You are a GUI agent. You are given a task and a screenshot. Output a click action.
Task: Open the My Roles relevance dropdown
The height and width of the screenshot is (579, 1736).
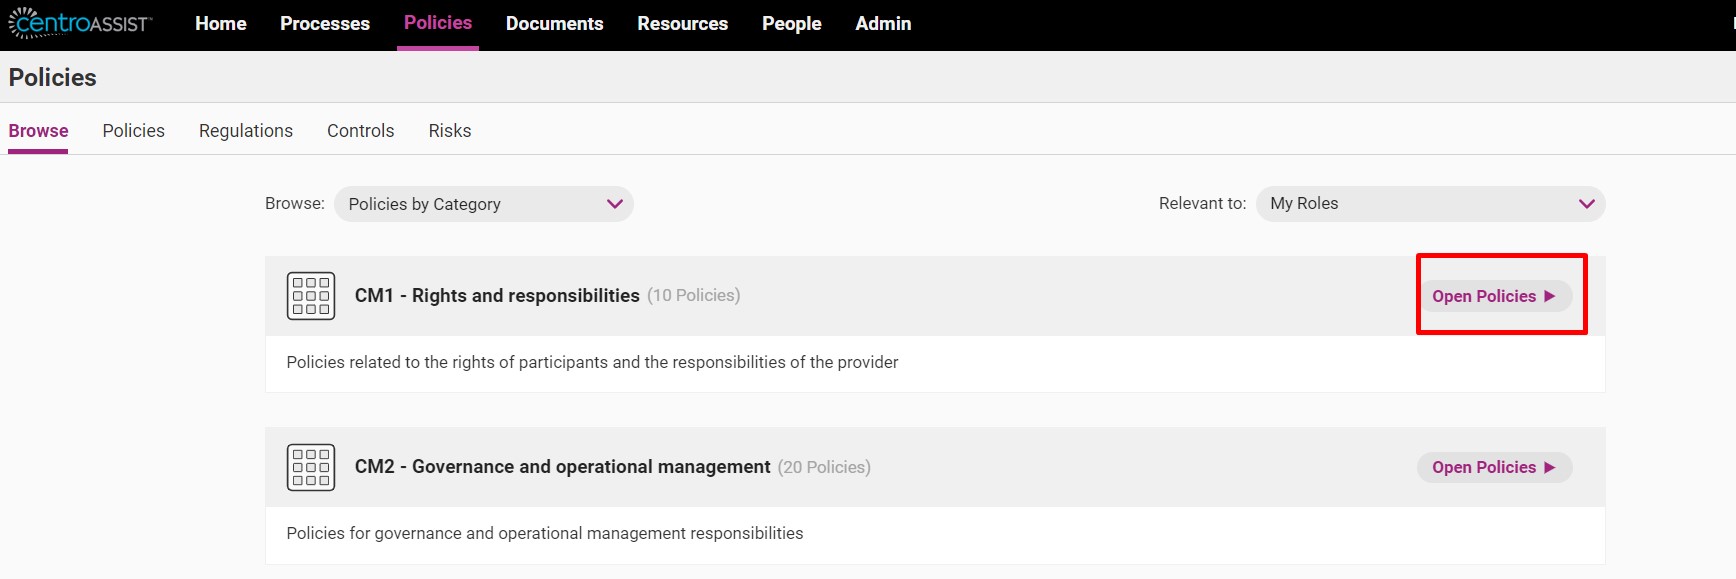tap(1430, 204)
